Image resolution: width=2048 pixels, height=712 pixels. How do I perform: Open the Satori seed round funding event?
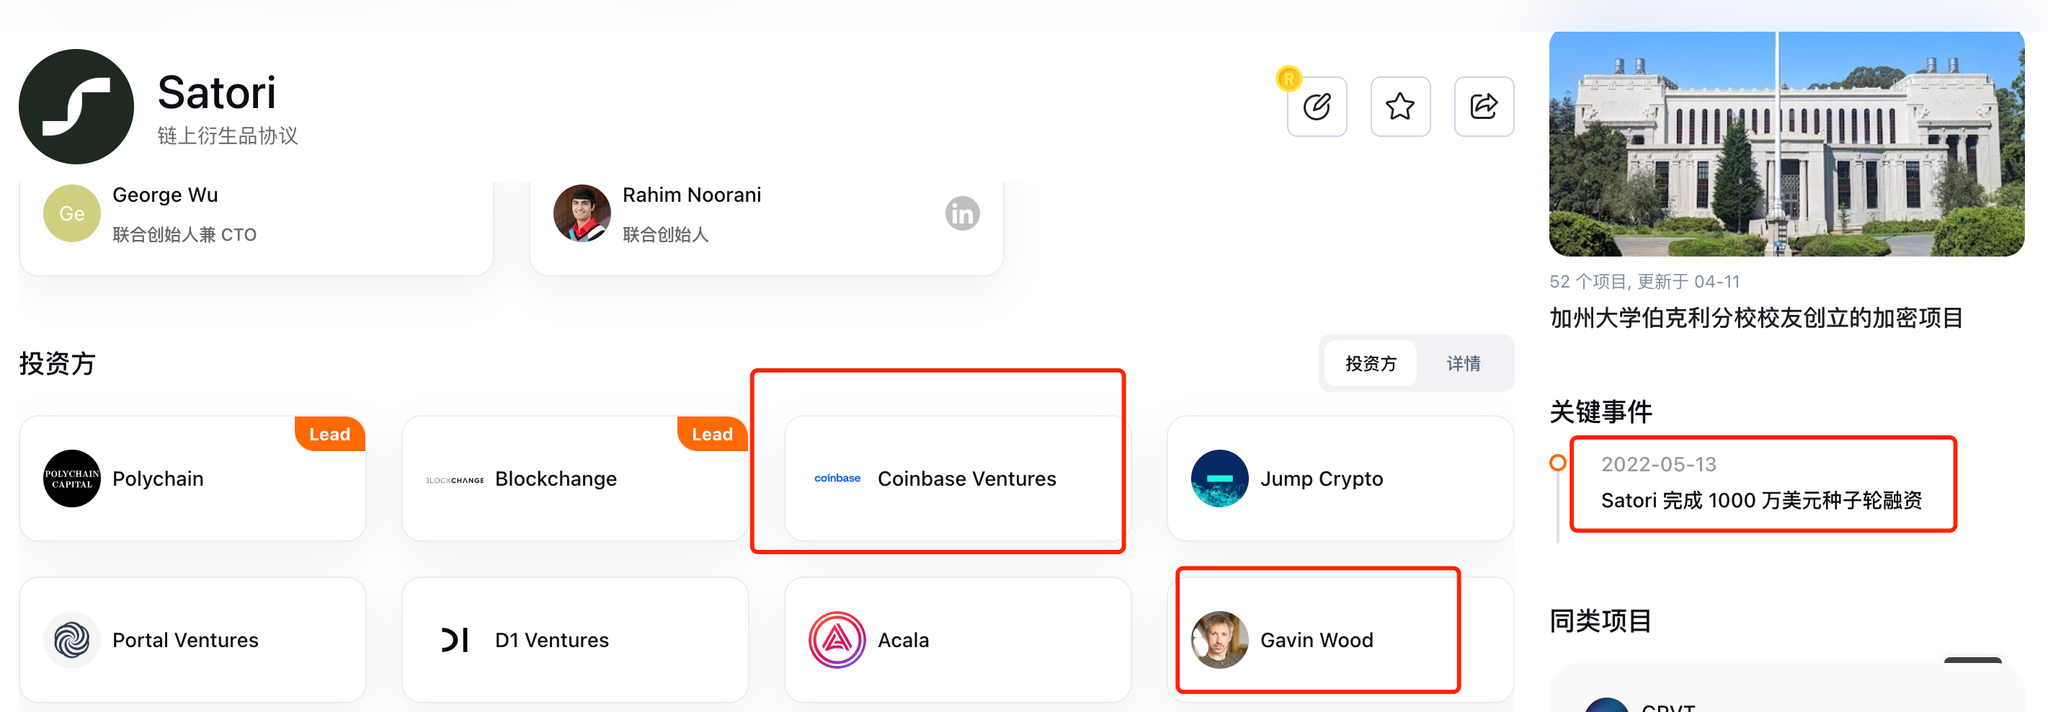[x=1761, y=500]
